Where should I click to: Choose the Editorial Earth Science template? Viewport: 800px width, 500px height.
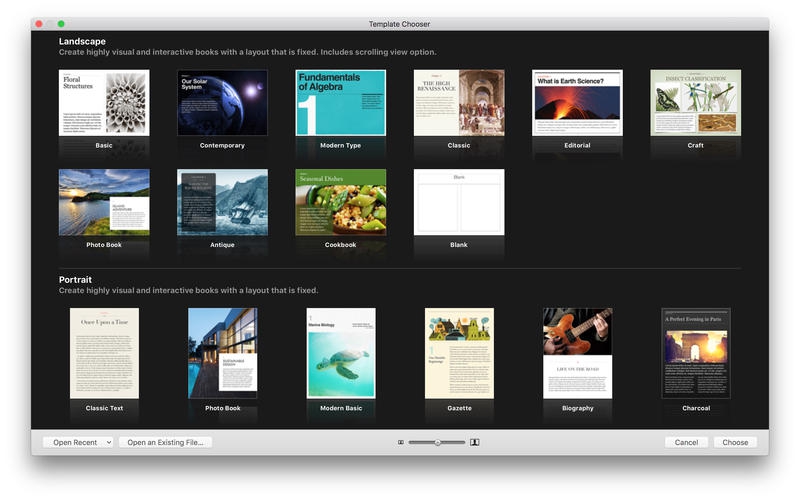coord(577,103)
